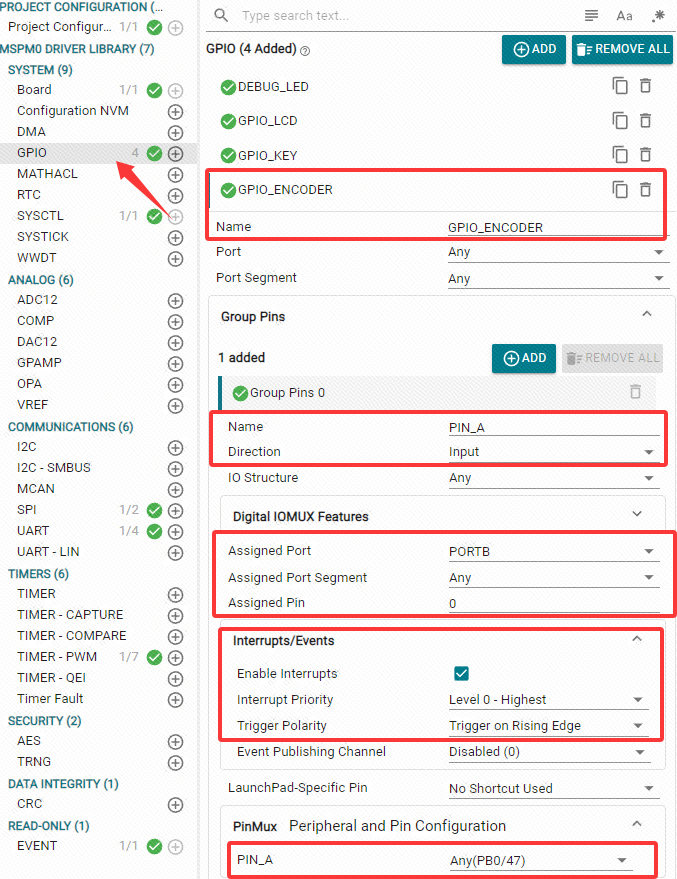This screenshot has height=879, width=677.
Task: Open the Trigger Polarity dropdown
Action: [547, 726]
